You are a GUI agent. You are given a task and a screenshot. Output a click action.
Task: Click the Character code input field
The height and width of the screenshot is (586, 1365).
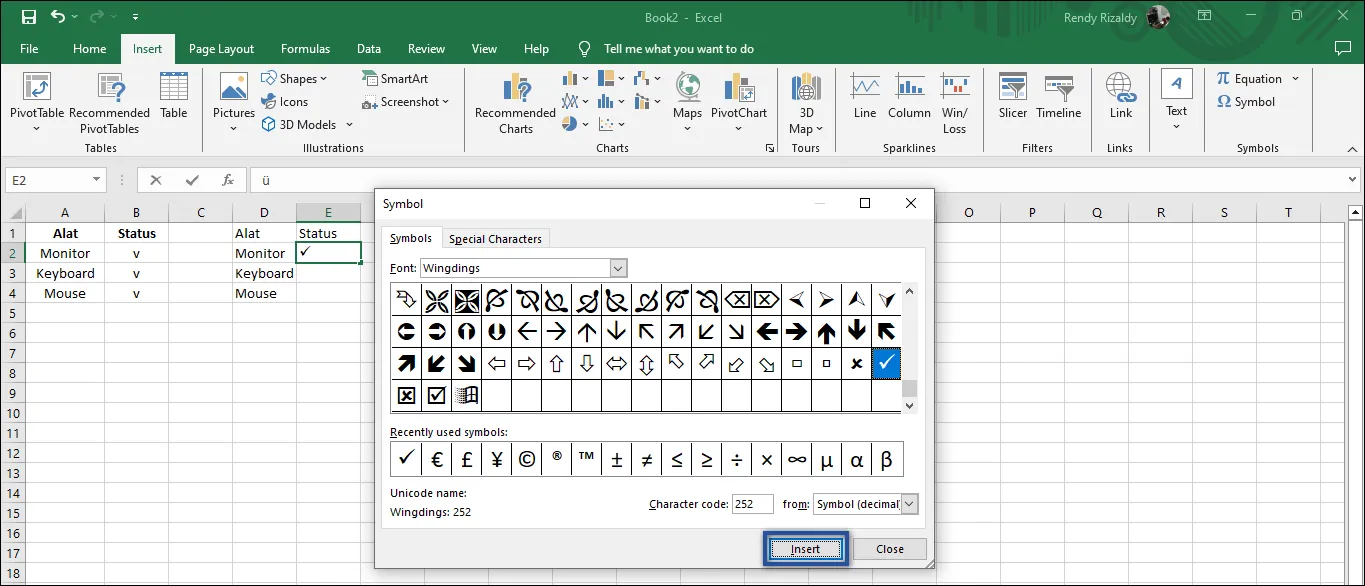click(x=752, y=505)
